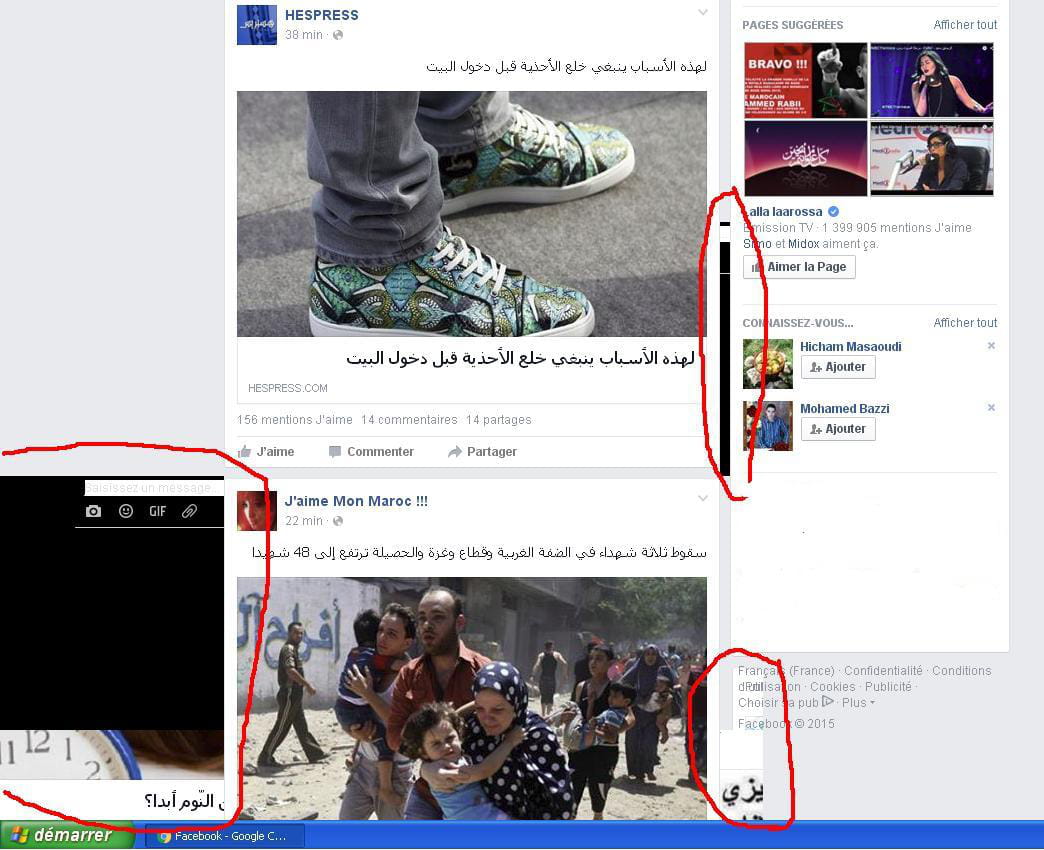The width and height of the screenshot is (1044, 850).
Task: Like the HESPRESS post with J'aime
Action: [x=266, y=452]
